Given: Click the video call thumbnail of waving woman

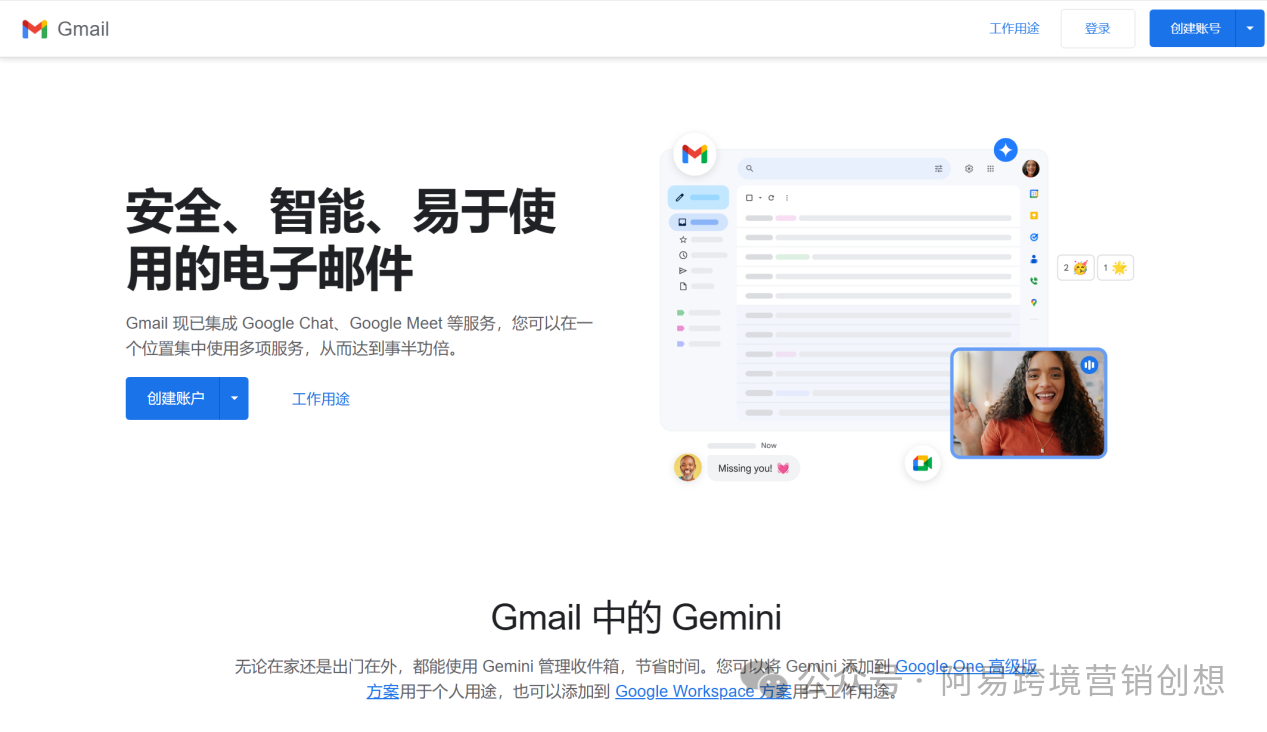Looking at the screenshot, I should pyautogui.click(x=1028, y=403).
